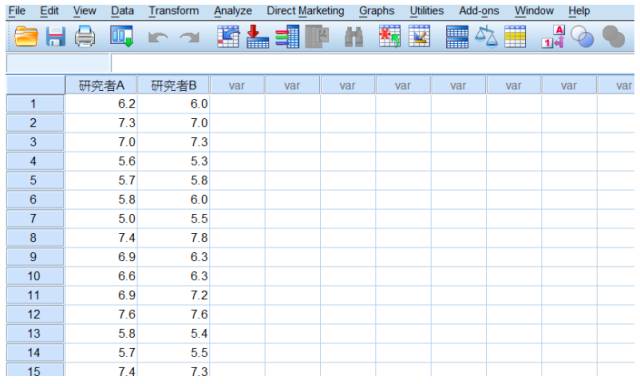Open the Help menu

pyautogui.click(x=579, y=11)
